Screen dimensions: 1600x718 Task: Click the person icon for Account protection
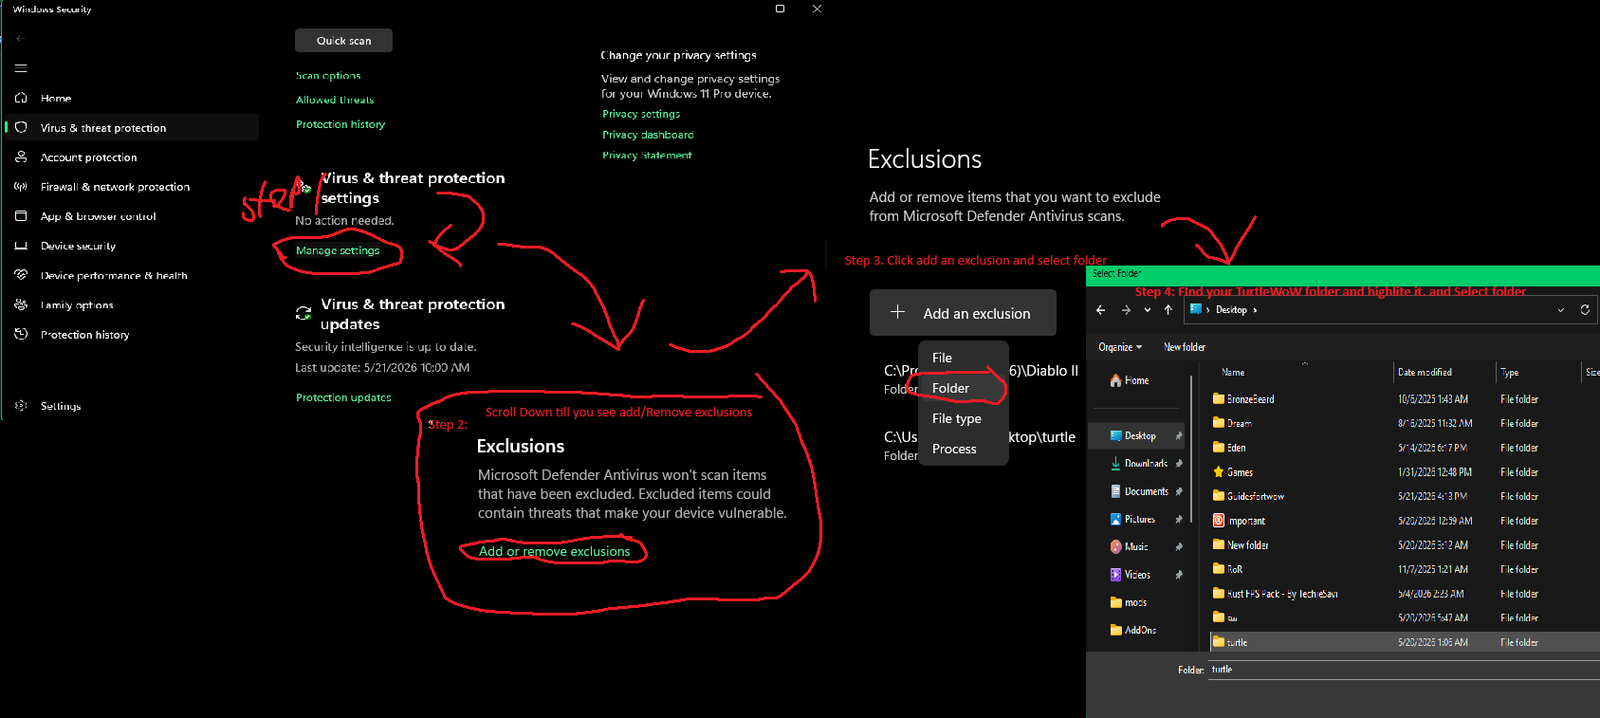(x=21, y=157)
